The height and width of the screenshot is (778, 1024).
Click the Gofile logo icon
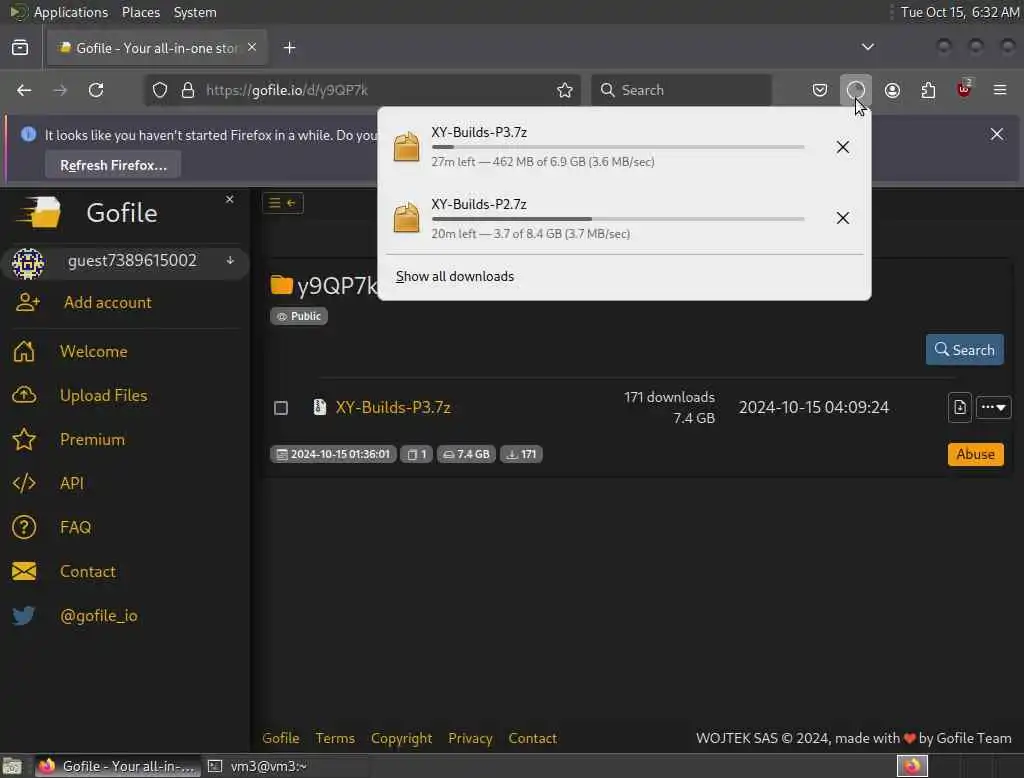(x=39, y=212)
